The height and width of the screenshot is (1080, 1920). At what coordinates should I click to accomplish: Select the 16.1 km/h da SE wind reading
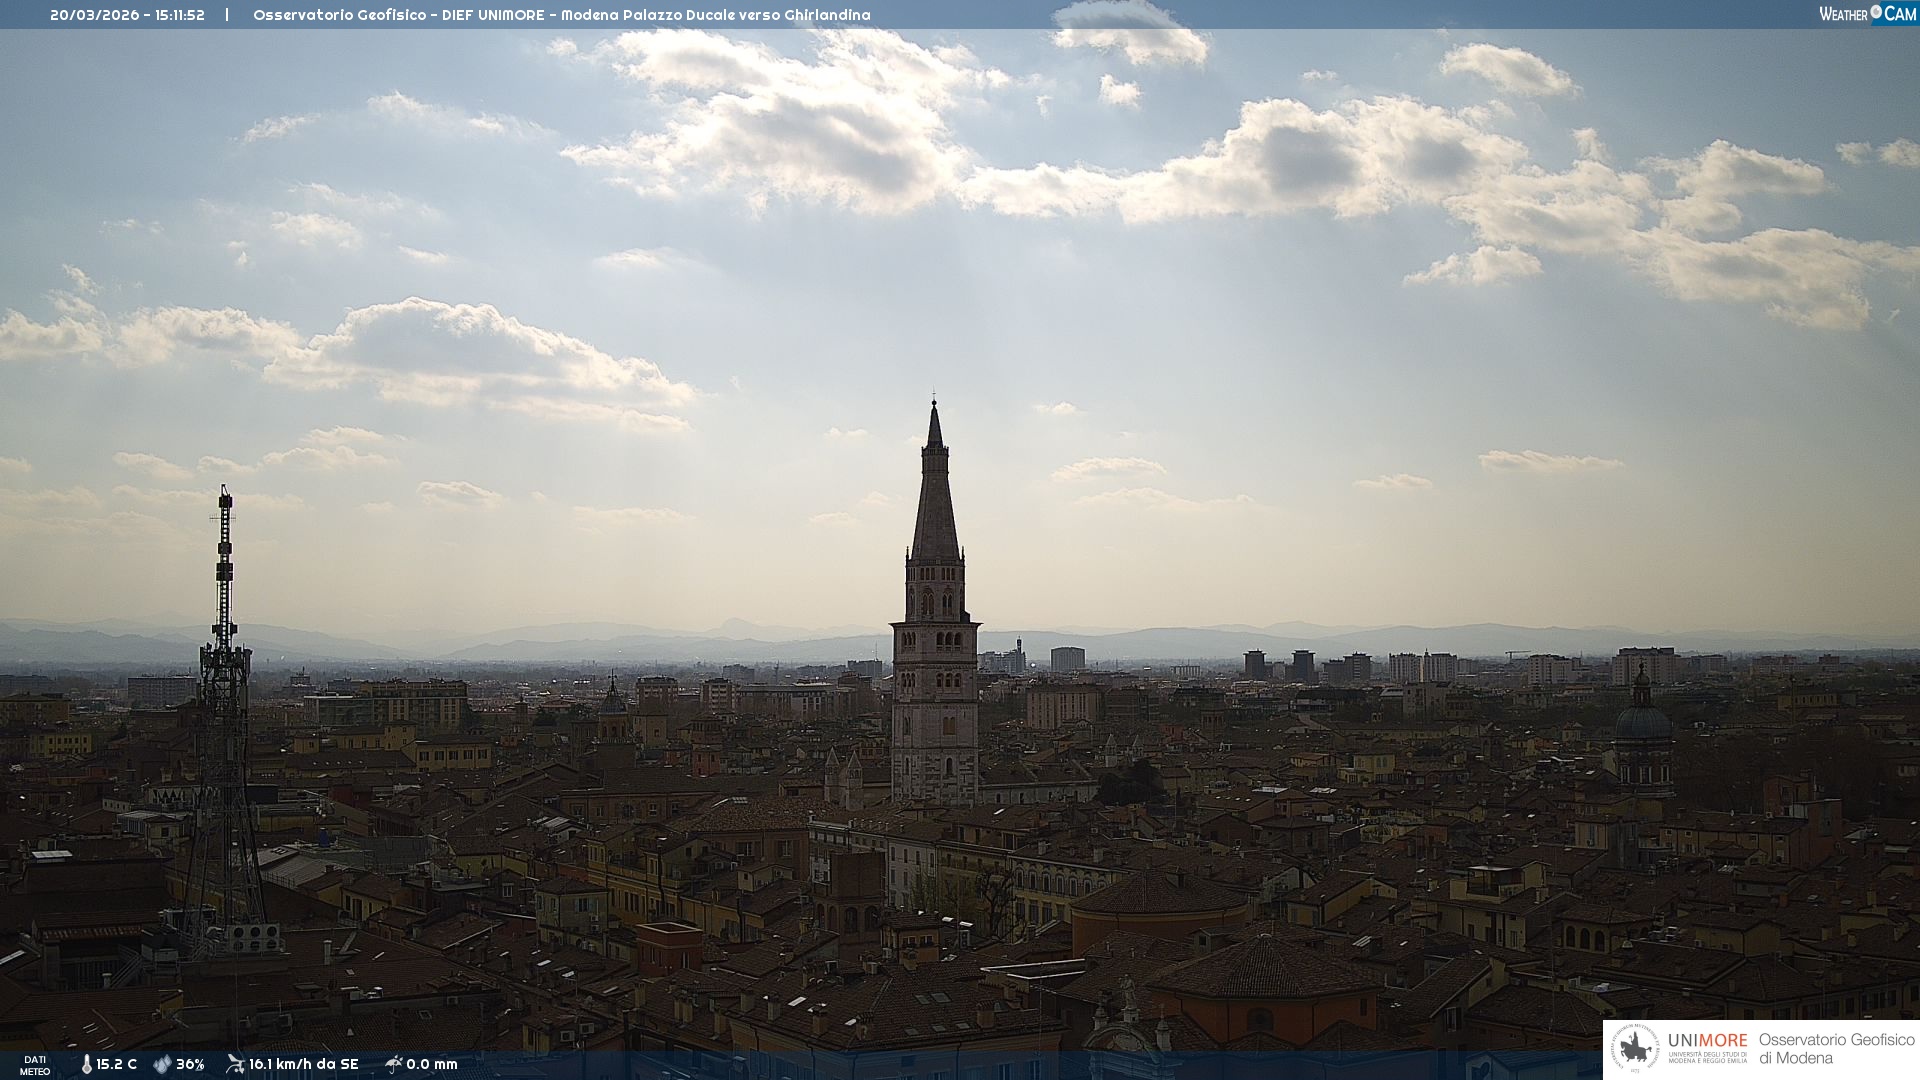(303, 1065)
